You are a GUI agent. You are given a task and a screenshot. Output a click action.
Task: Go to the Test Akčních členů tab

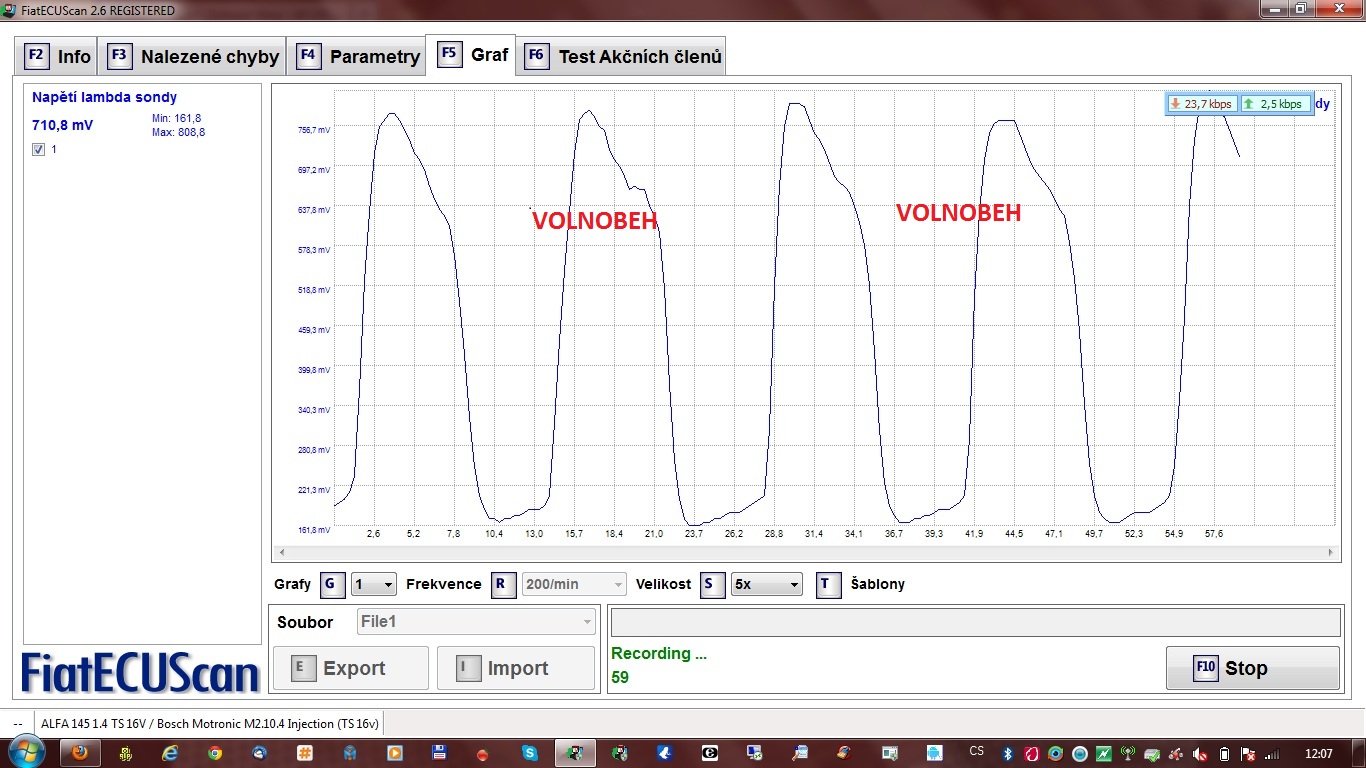click(622, 56)
